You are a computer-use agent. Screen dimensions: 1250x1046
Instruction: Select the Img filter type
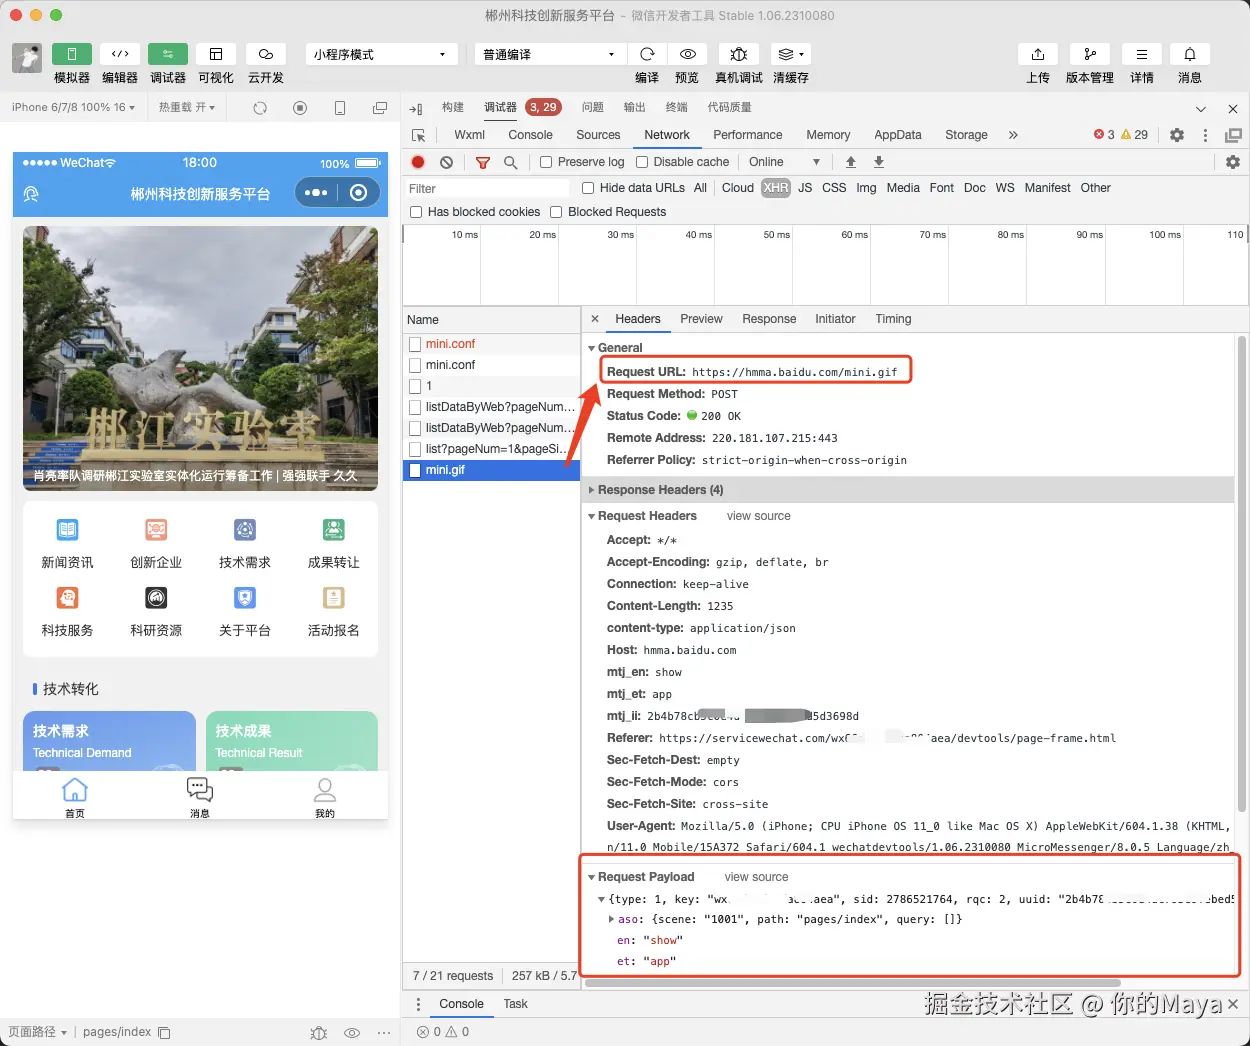click(866, 188)
